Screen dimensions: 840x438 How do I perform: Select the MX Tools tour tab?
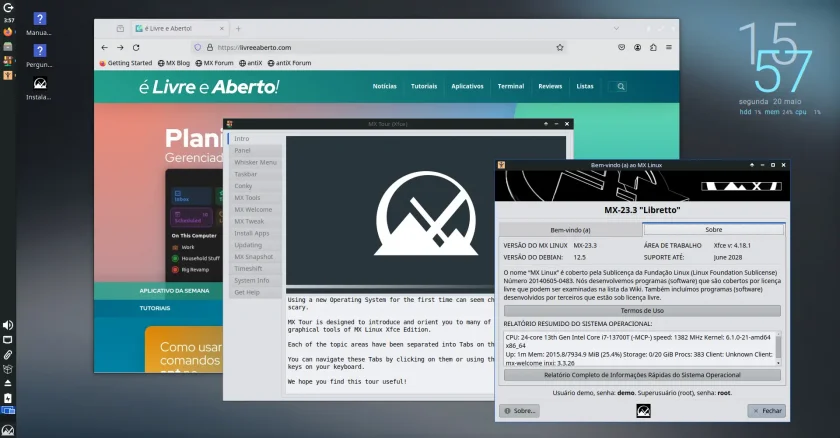pos(255,198)
